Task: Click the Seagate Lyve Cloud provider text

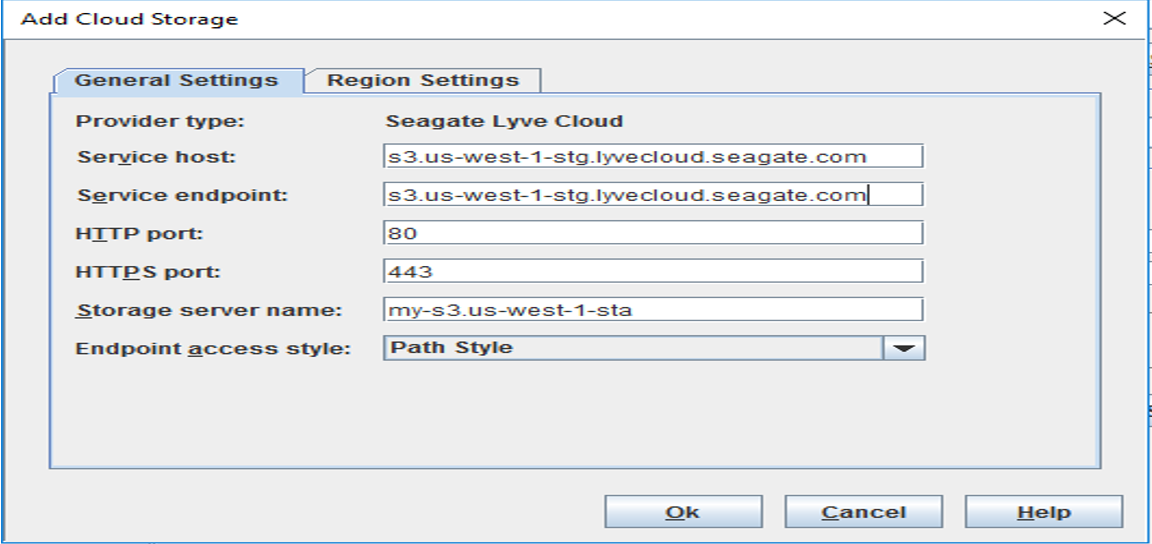Action: pos(504,121)
